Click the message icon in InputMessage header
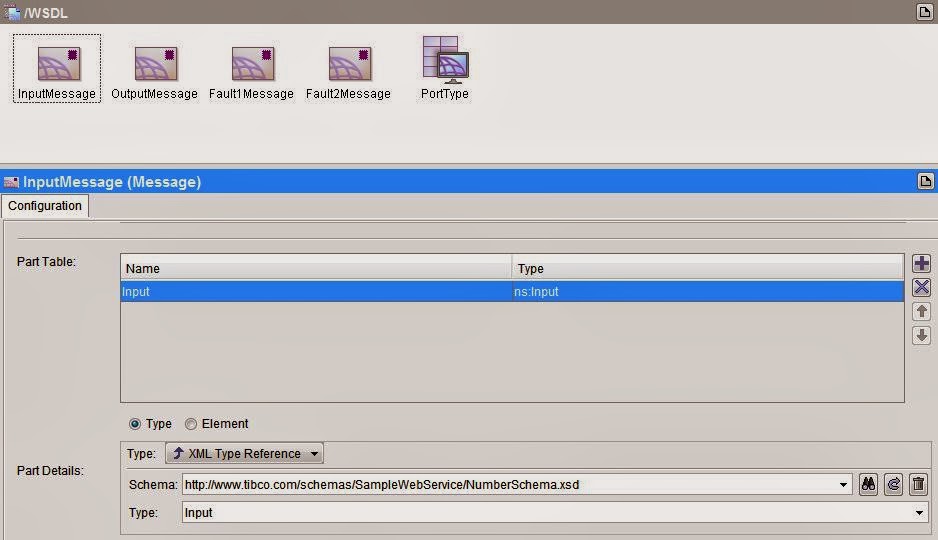 11,182
